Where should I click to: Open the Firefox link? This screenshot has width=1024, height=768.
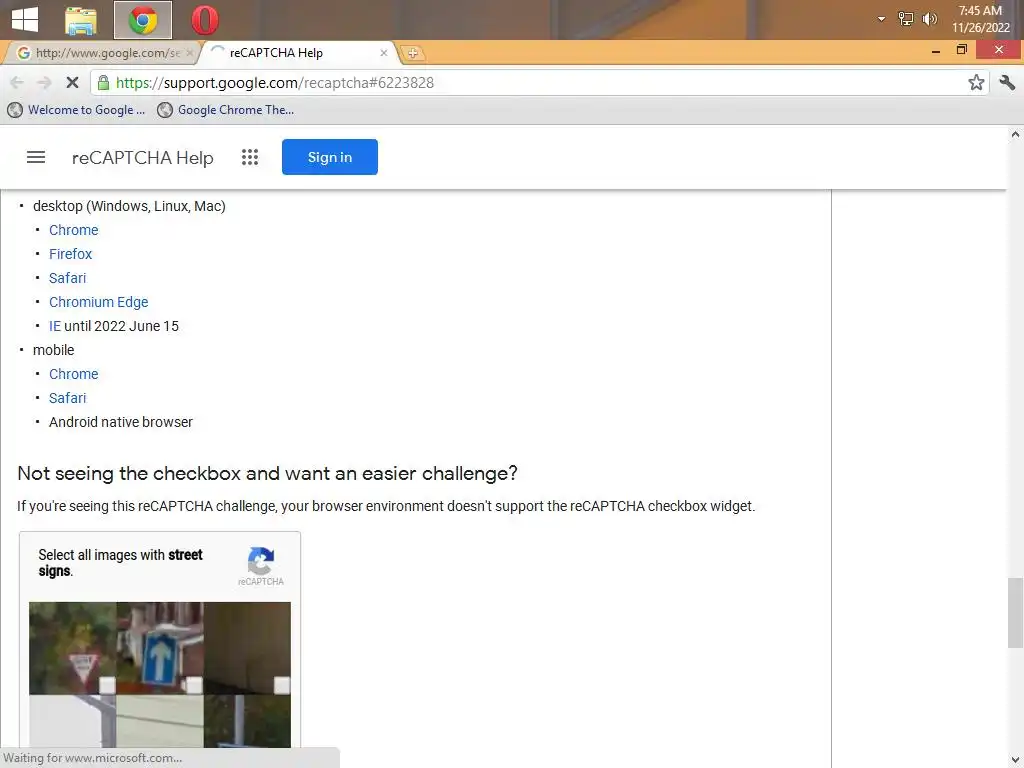70,254
